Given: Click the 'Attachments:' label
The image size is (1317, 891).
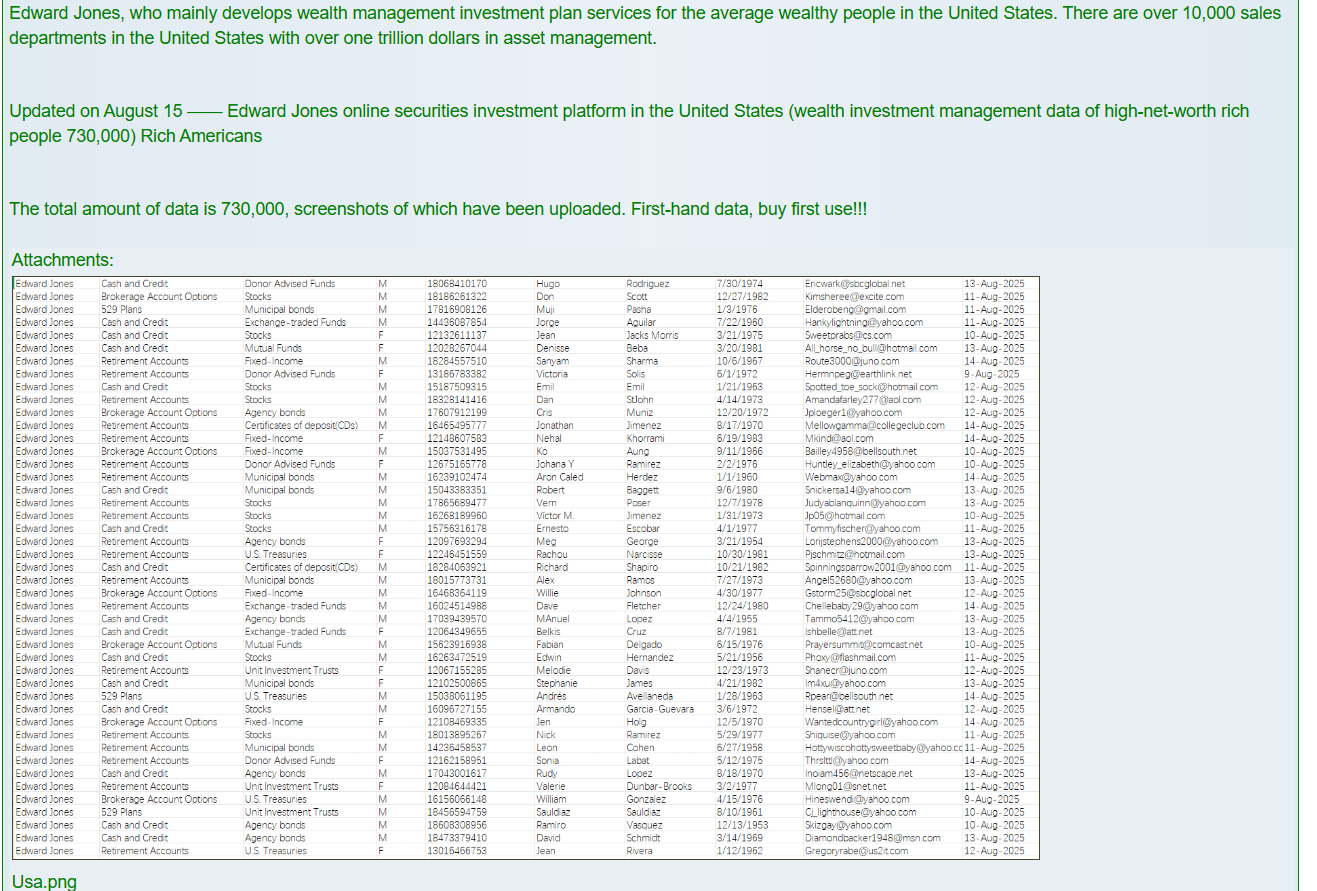Looking at the screenshot, I should pos(62,260).
